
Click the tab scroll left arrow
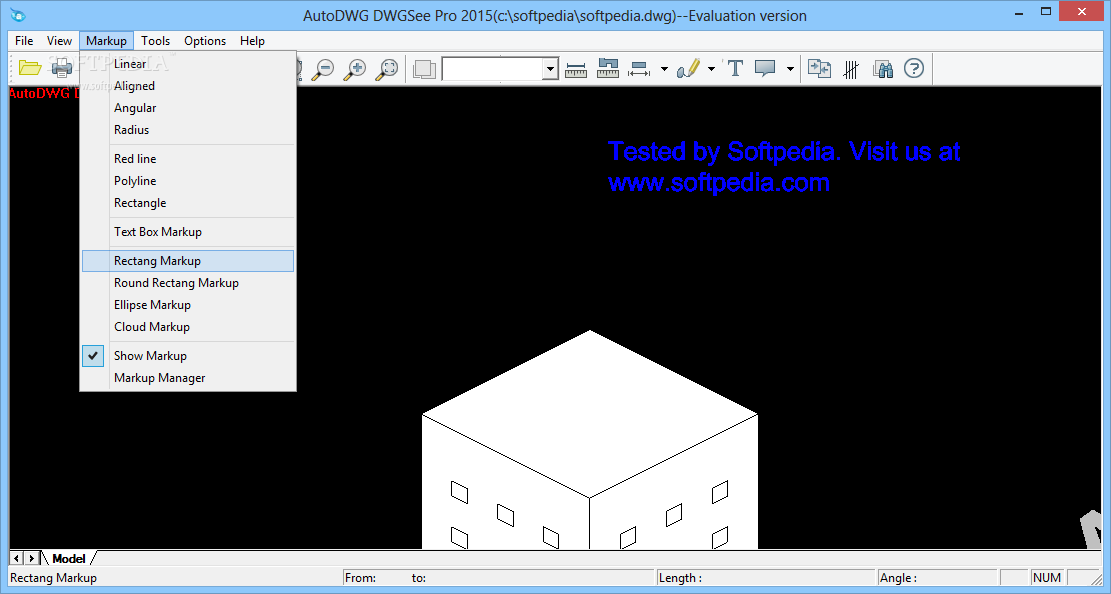[x=16, y=559]
